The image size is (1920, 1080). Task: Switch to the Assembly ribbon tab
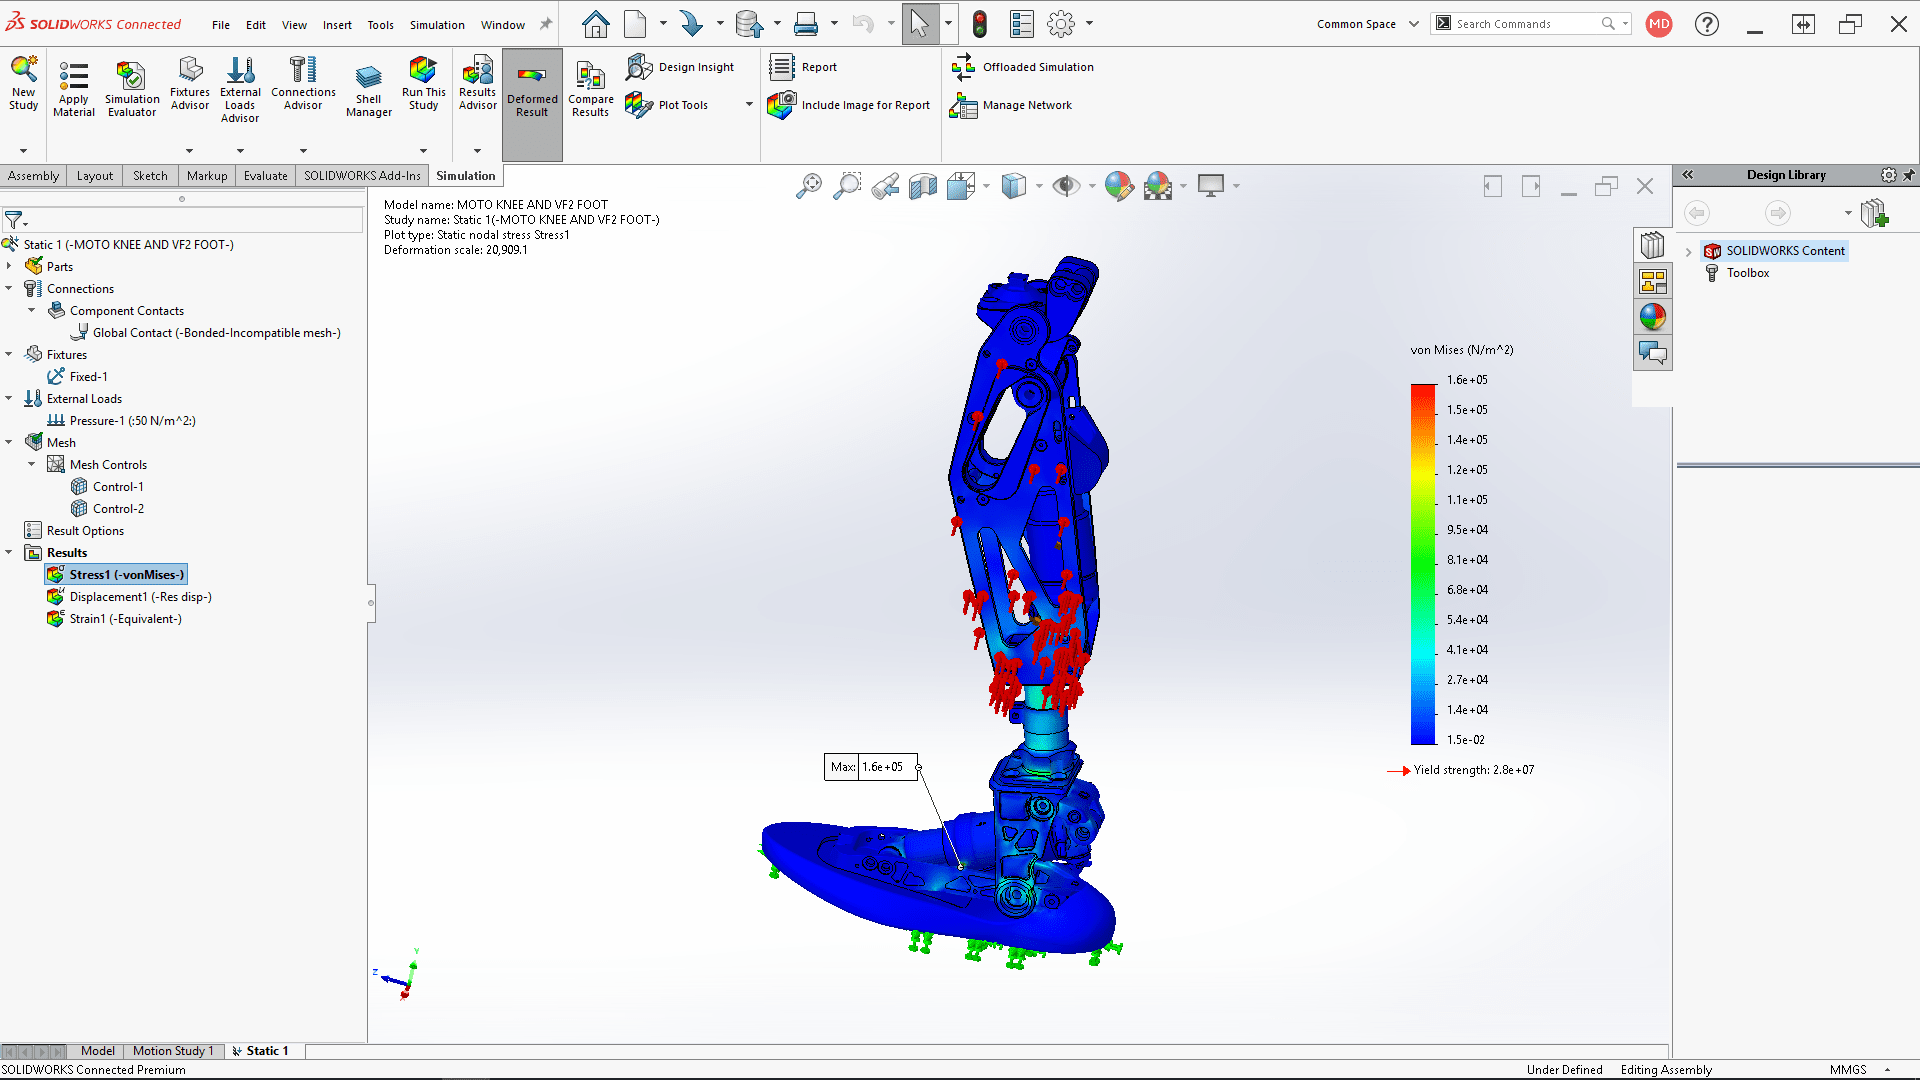(34, 176)
